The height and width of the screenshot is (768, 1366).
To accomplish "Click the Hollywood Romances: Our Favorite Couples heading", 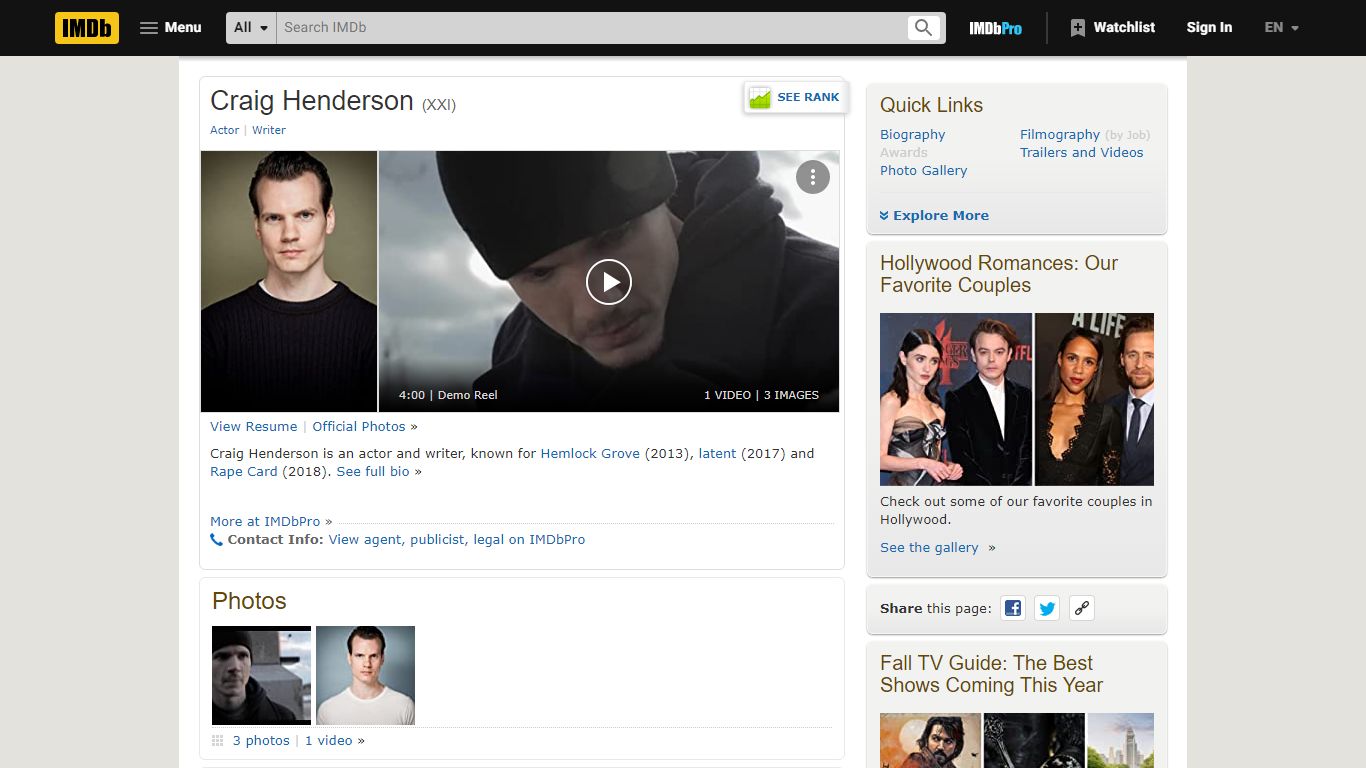I will [999, 274].
